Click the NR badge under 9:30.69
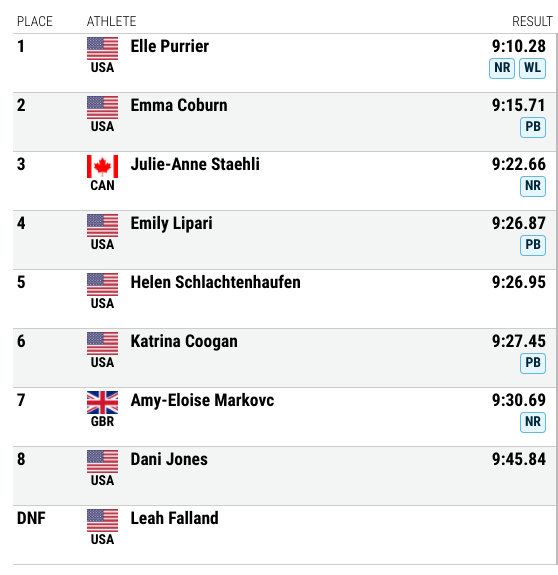This screenshot has width=558, height=575. [533, 422]
